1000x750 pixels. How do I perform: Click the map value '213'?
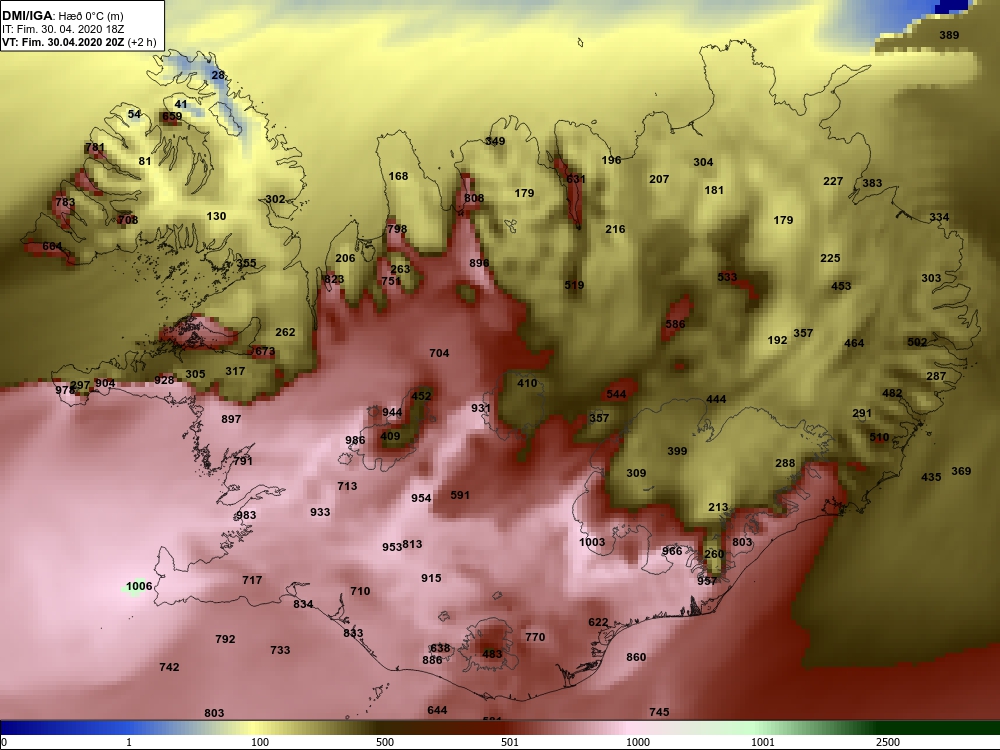coord(718,507)
